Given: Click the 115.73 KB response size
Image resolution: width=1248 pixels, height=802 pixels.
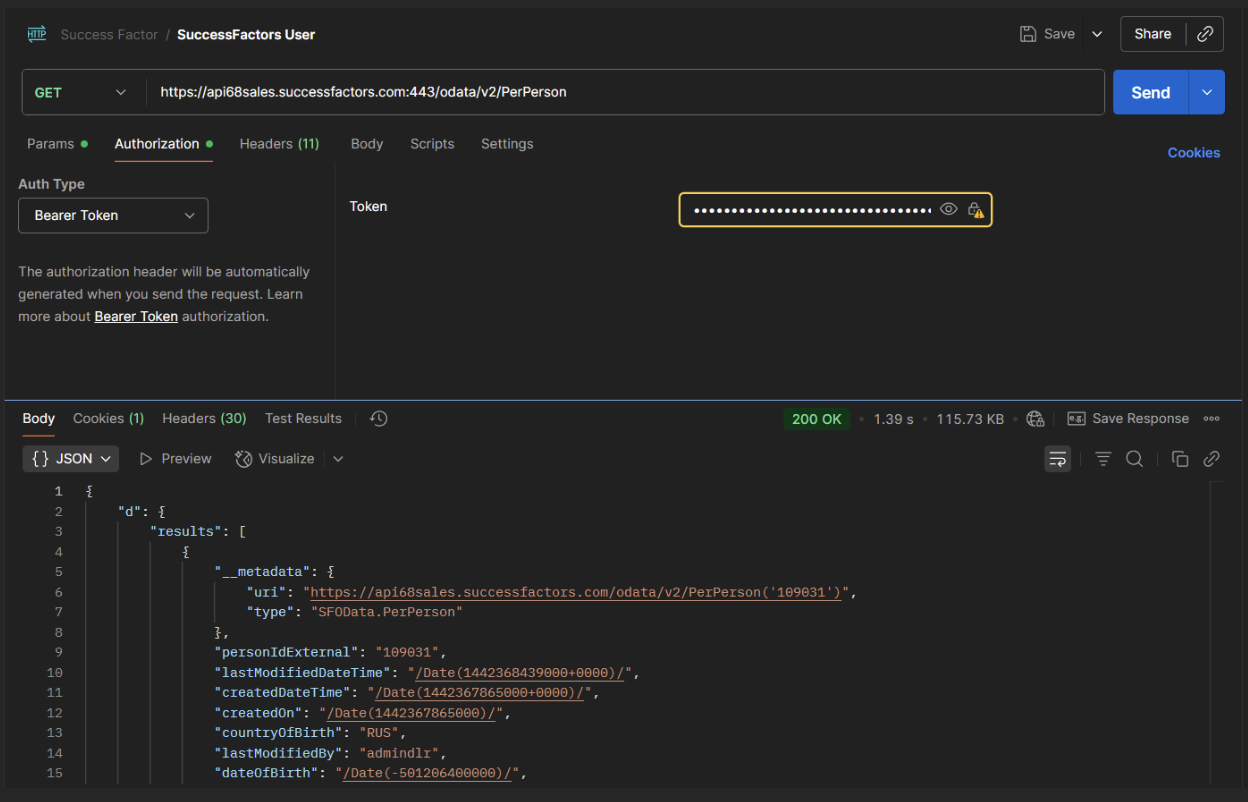Looking at the screenshot, I should pos(970,419).
